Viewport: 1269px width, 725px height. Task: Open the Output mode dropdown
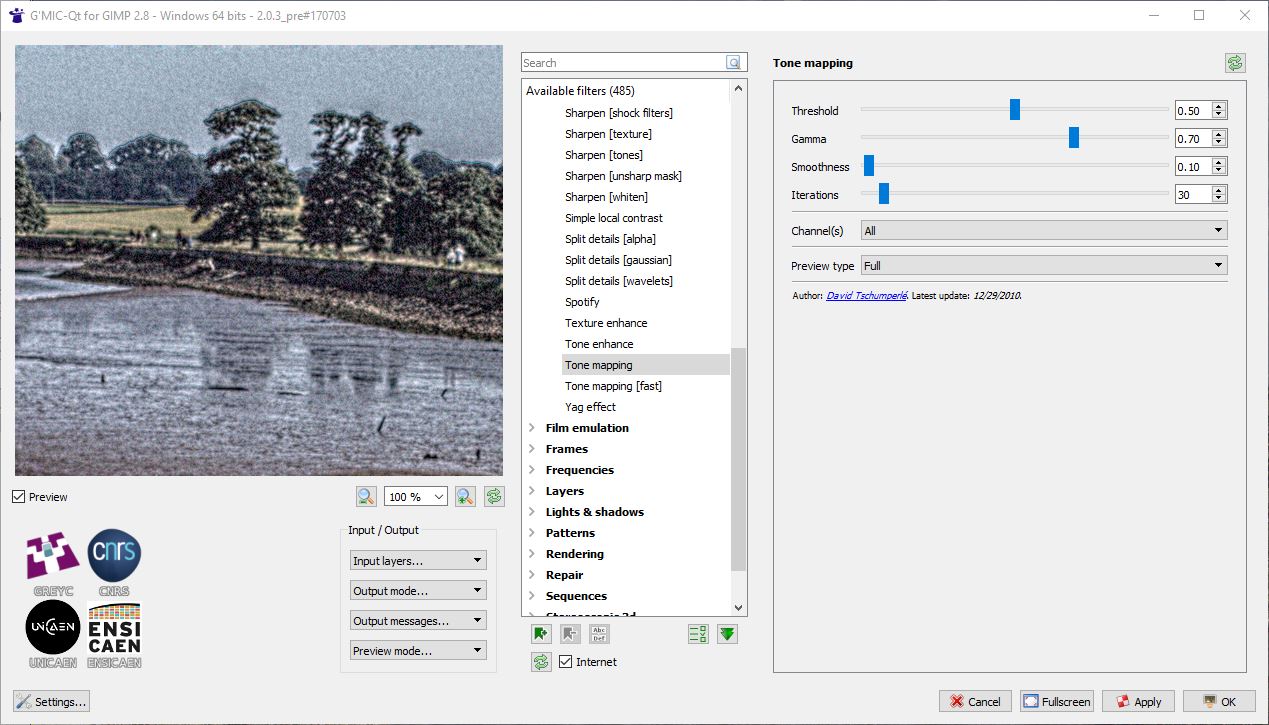click(418, 591)
